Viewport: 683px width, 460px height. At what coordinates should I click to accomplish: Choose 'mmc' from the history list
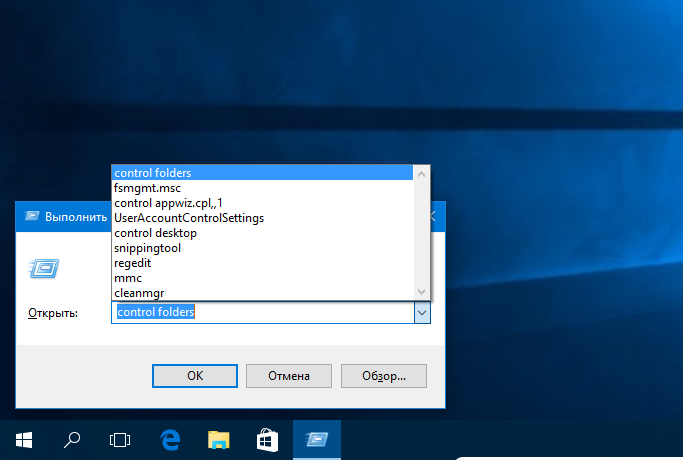pos(262,278)
